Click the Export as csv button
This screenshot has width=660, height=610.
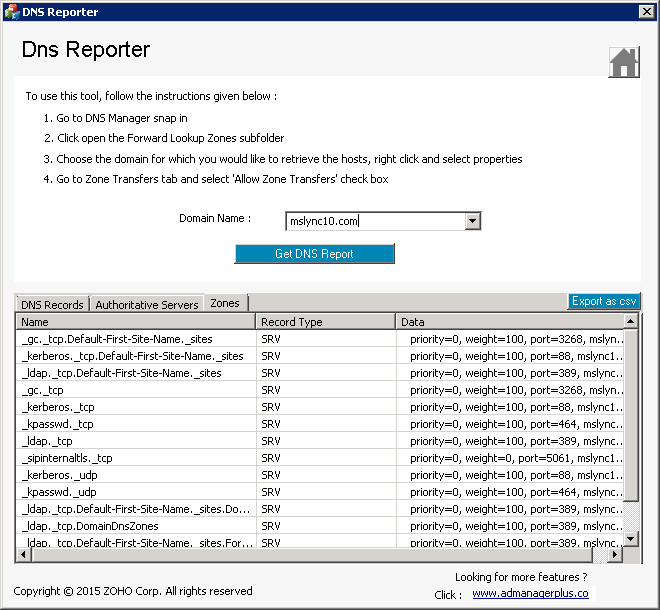click(x=603, y=301)
